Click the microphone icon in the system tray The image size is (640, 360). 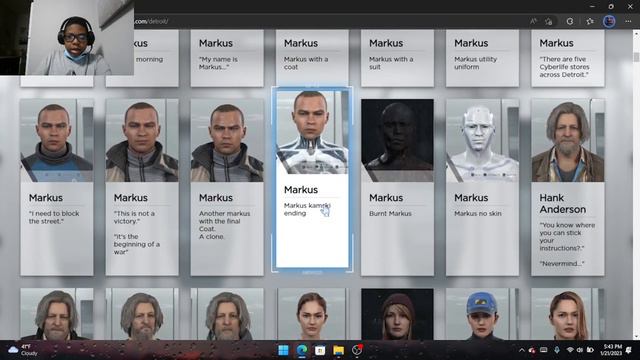pos(557,350)
